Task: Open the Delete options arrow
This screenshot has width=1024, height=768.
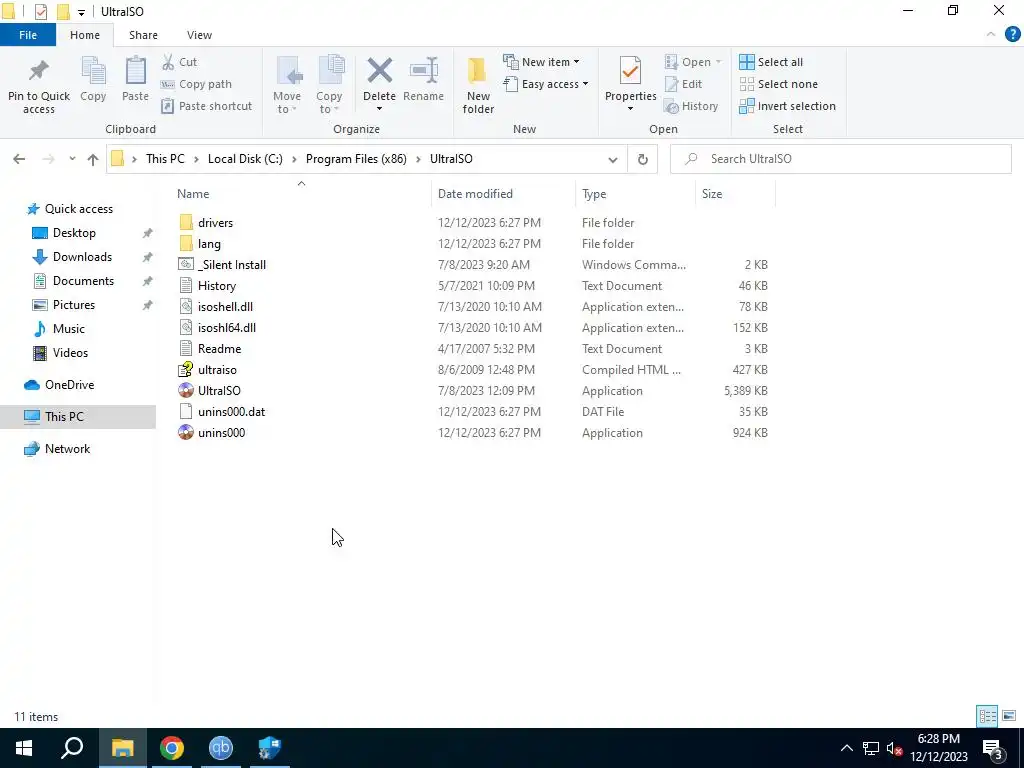Action: coord(379,109)
